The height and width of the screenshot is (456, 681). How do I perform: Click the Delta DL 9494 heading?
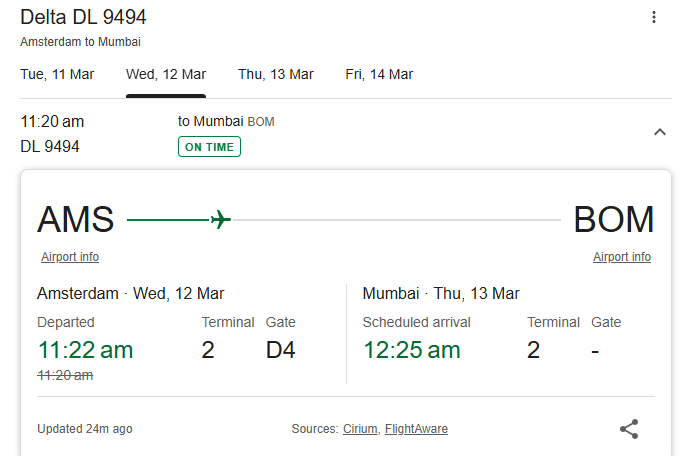pos(83,17)
